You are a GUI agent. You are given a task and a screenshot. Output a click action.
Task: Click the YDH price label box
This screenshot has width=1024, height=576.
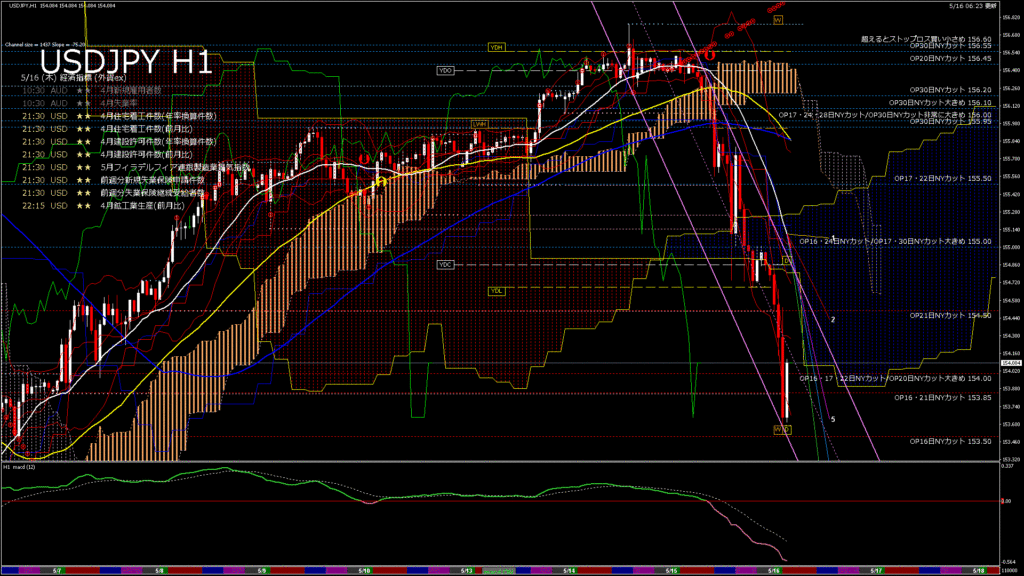pyautogui.click(x=497, y=47)
